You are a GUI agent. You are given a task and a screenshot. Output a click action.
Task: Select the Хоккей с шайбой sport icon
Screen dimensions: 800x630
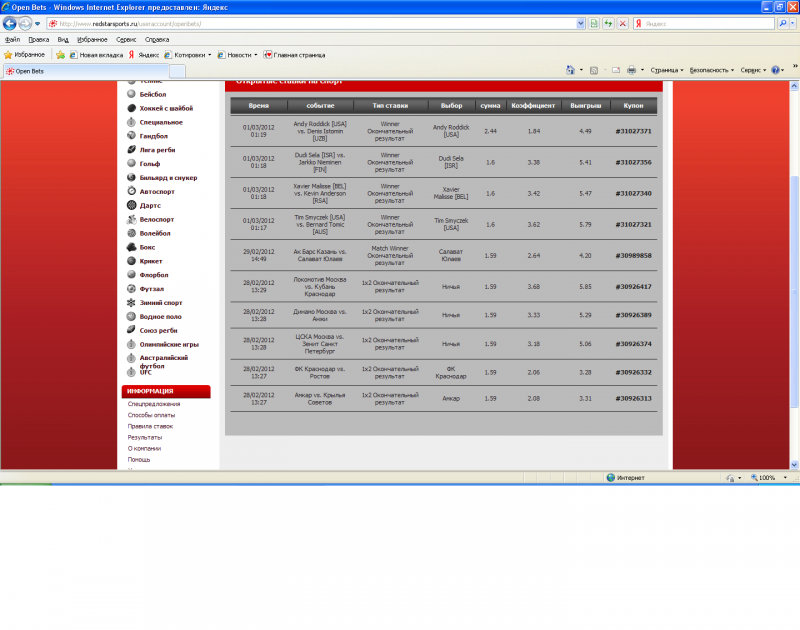click(131, 108)
